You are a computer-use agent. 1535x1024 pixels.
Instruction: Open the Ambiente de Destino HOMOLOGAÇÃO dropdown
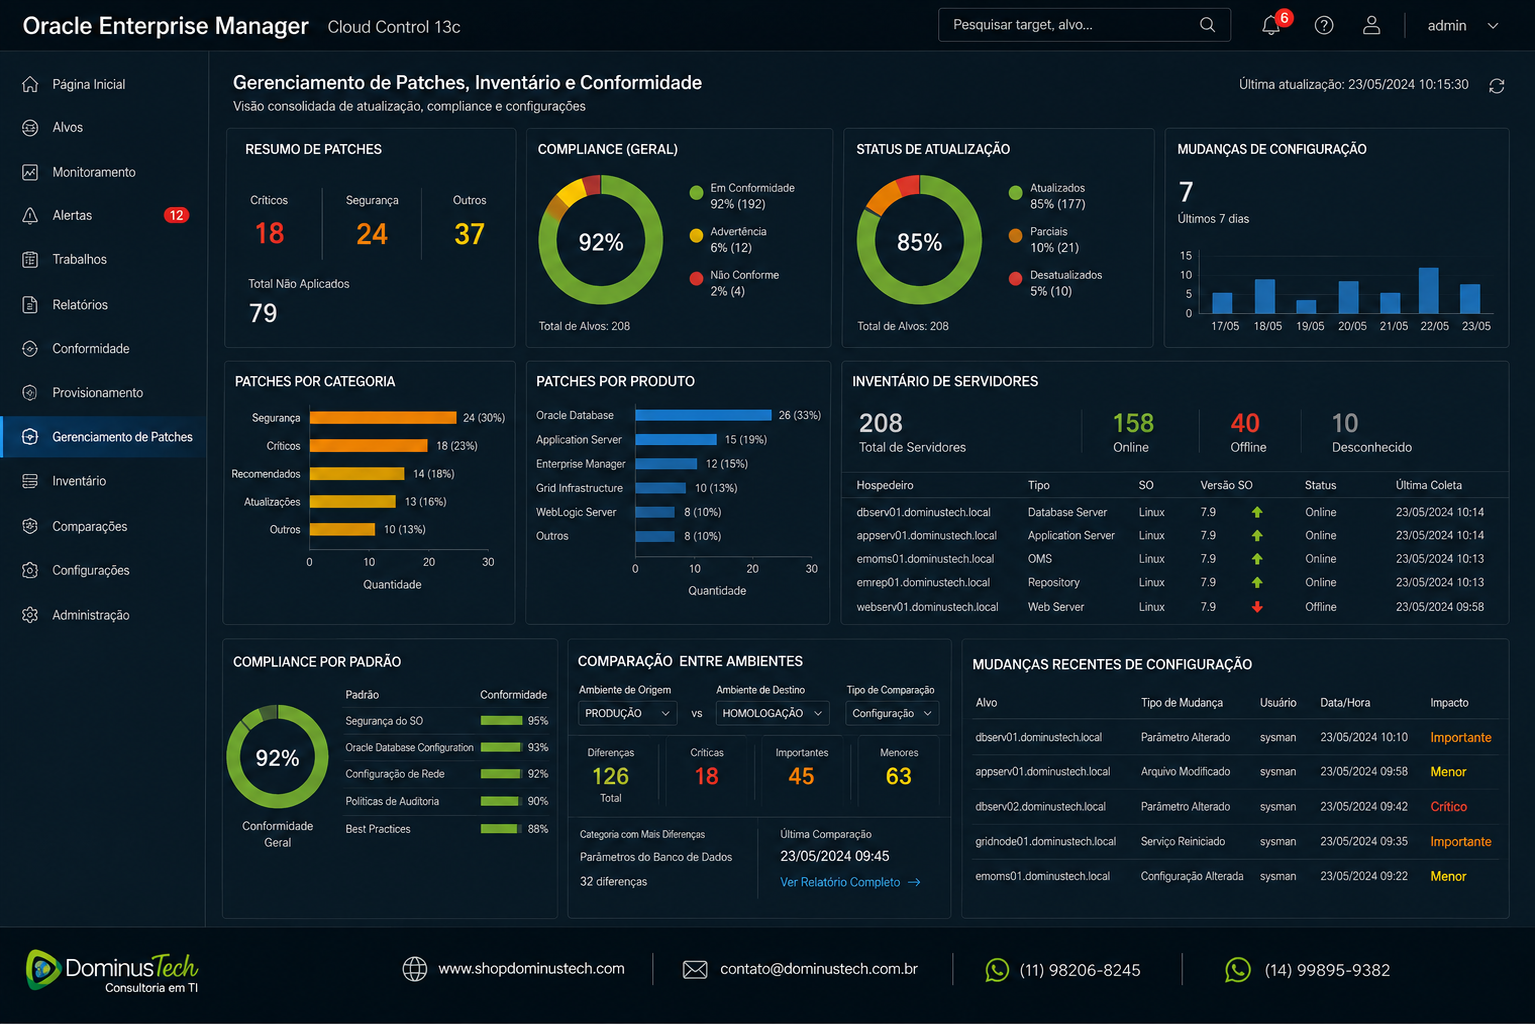click(772, 713)
